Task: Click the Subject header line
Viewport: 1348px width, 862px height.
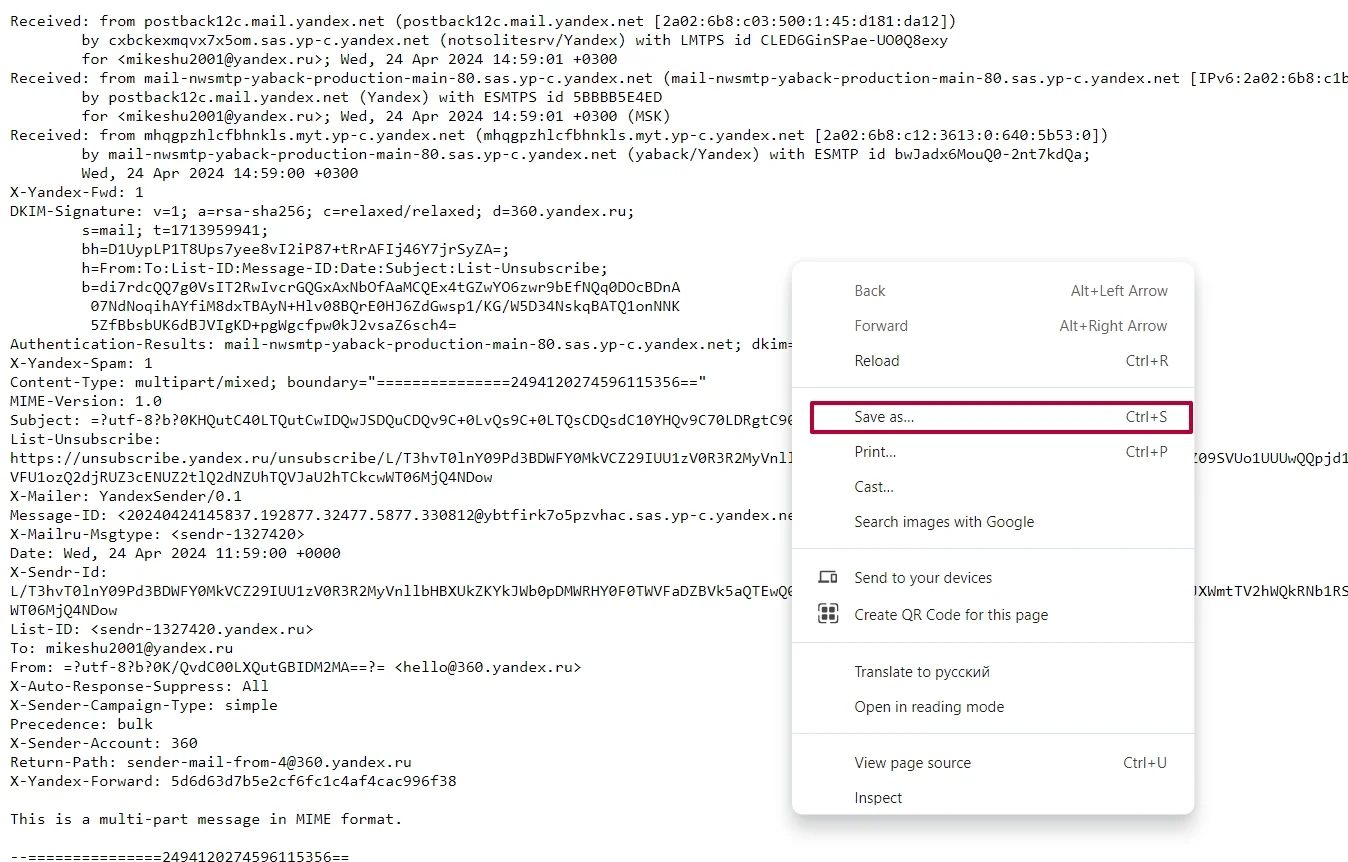Action: [x=401, y=420]
